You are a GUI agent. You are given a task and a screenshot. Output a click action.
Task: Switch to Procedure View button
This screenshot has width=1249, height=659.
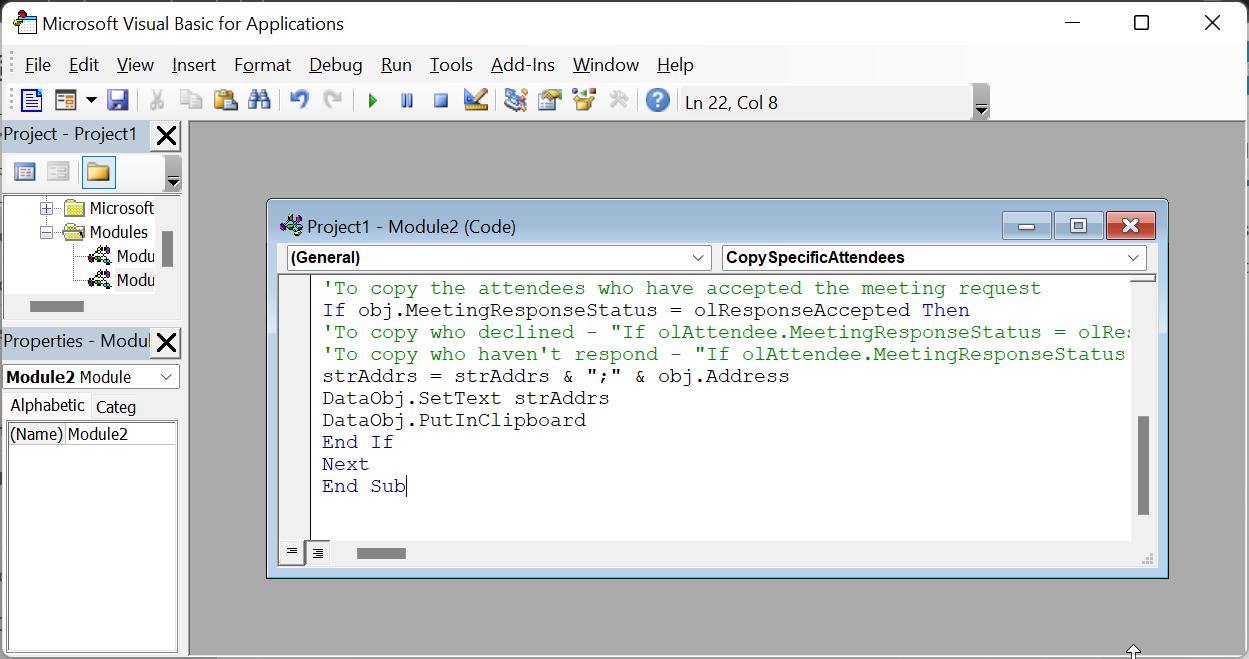click(292, 552)
